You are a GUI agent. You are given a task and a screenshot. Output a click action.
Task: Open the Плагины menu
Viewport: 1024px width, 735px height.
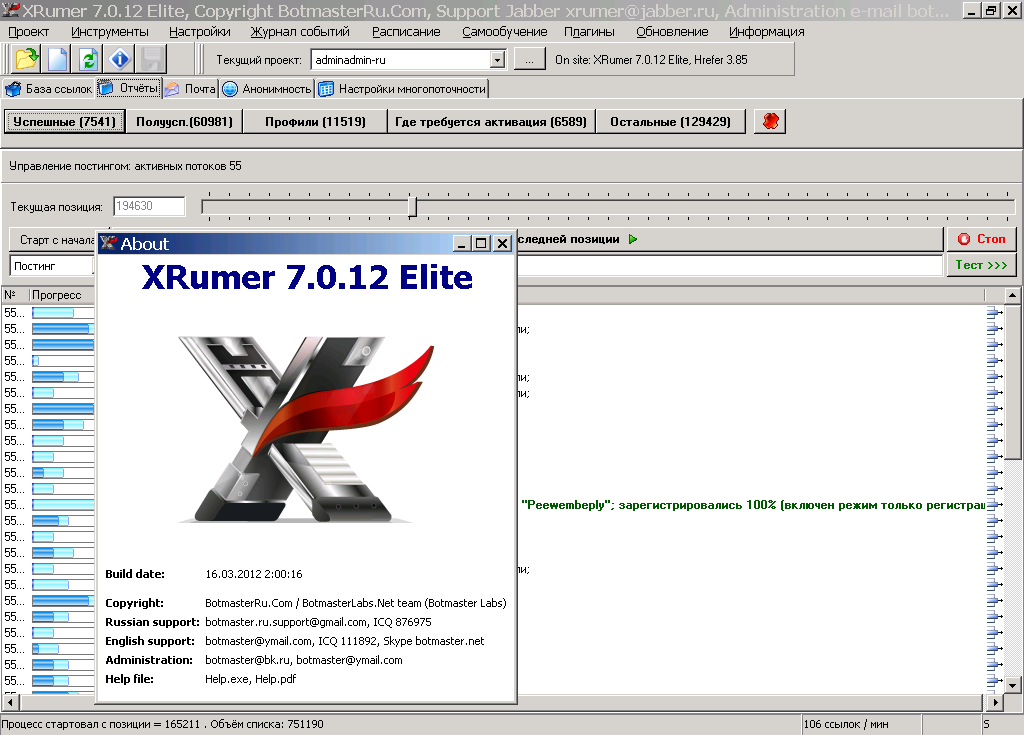coord(589,31)
